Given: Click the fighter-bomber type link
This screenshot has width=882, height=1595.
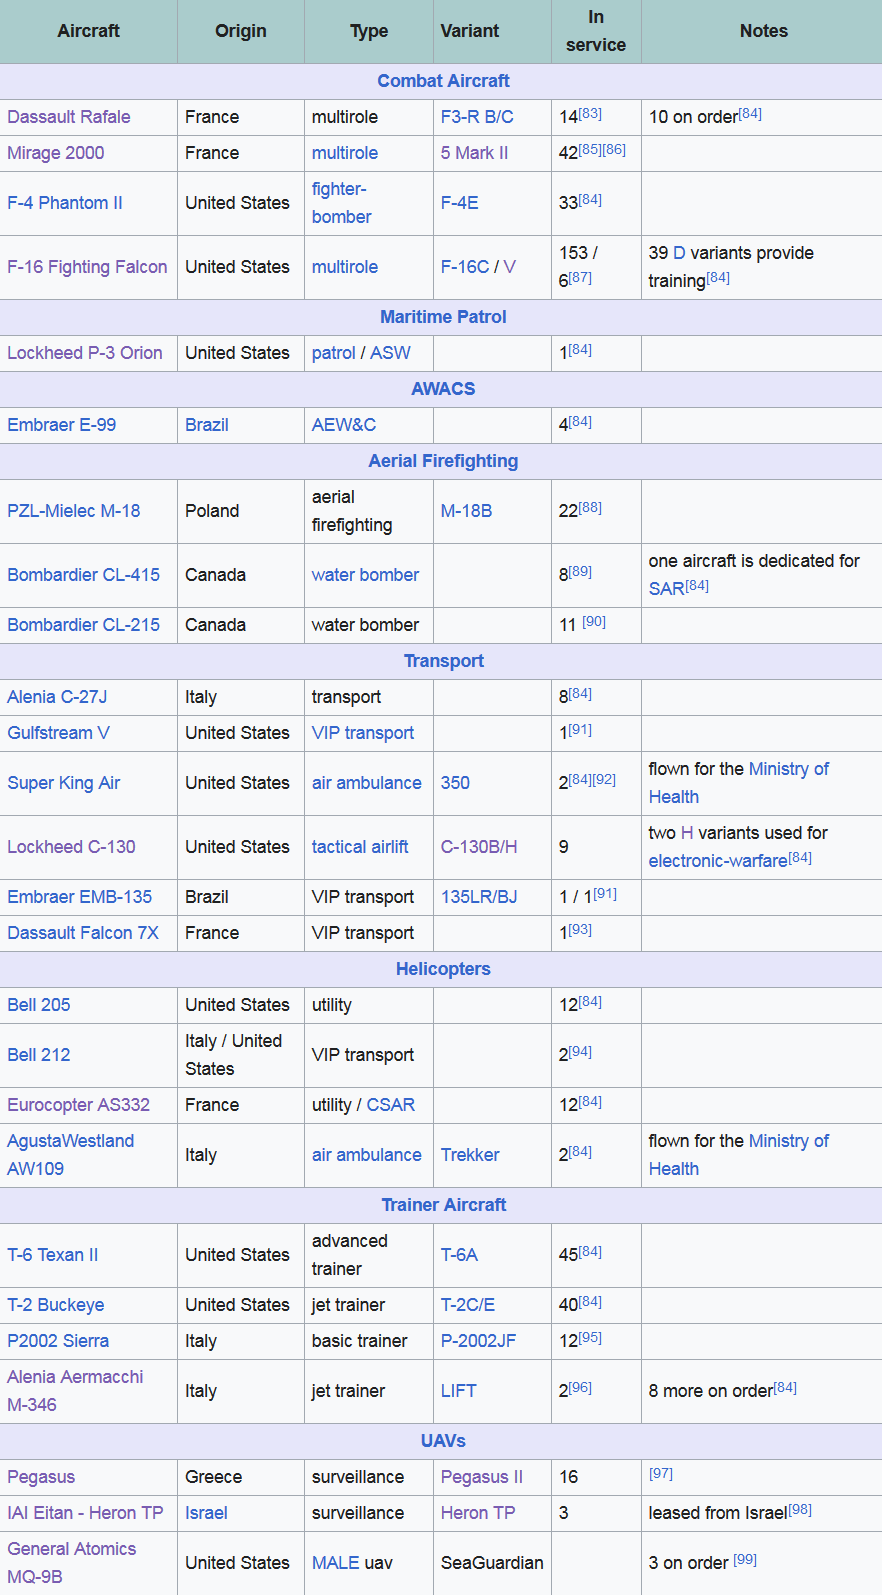Looking at the screenshot, I should pos(342,203).
